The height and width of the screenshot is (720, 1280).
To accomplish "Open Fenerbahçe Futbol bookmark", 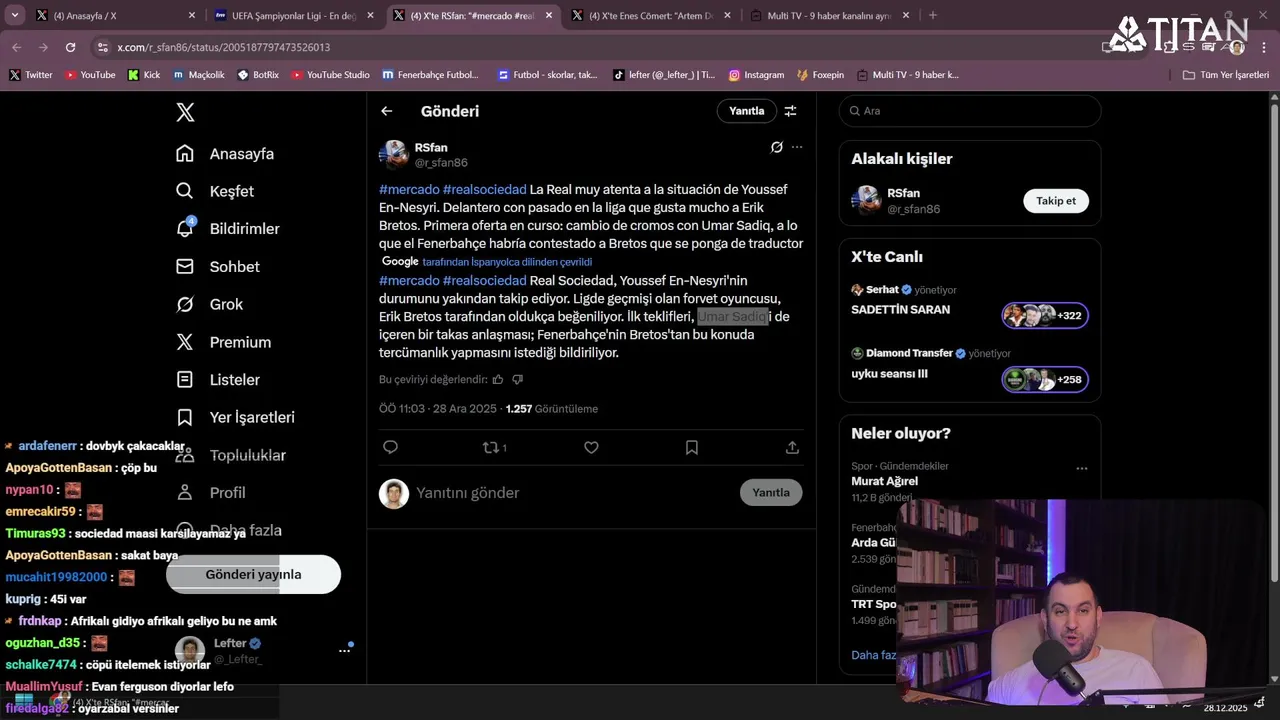I will (431, 75).
